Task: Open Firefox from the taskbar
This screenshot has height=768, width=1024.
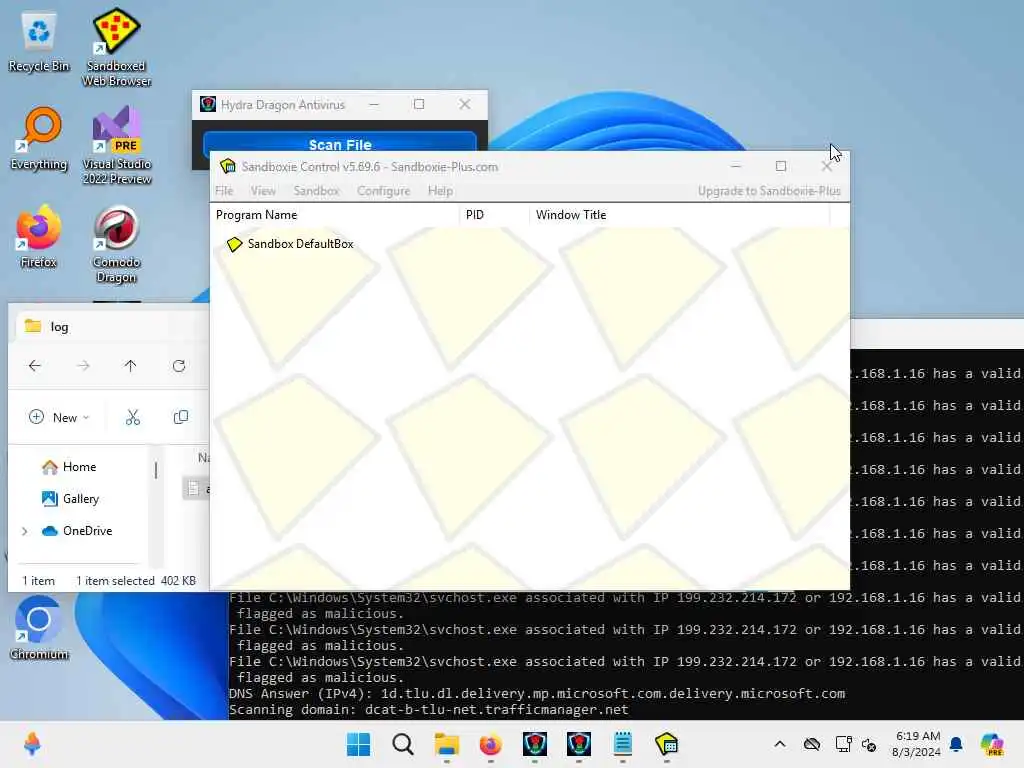Action: tap(490, 744)
